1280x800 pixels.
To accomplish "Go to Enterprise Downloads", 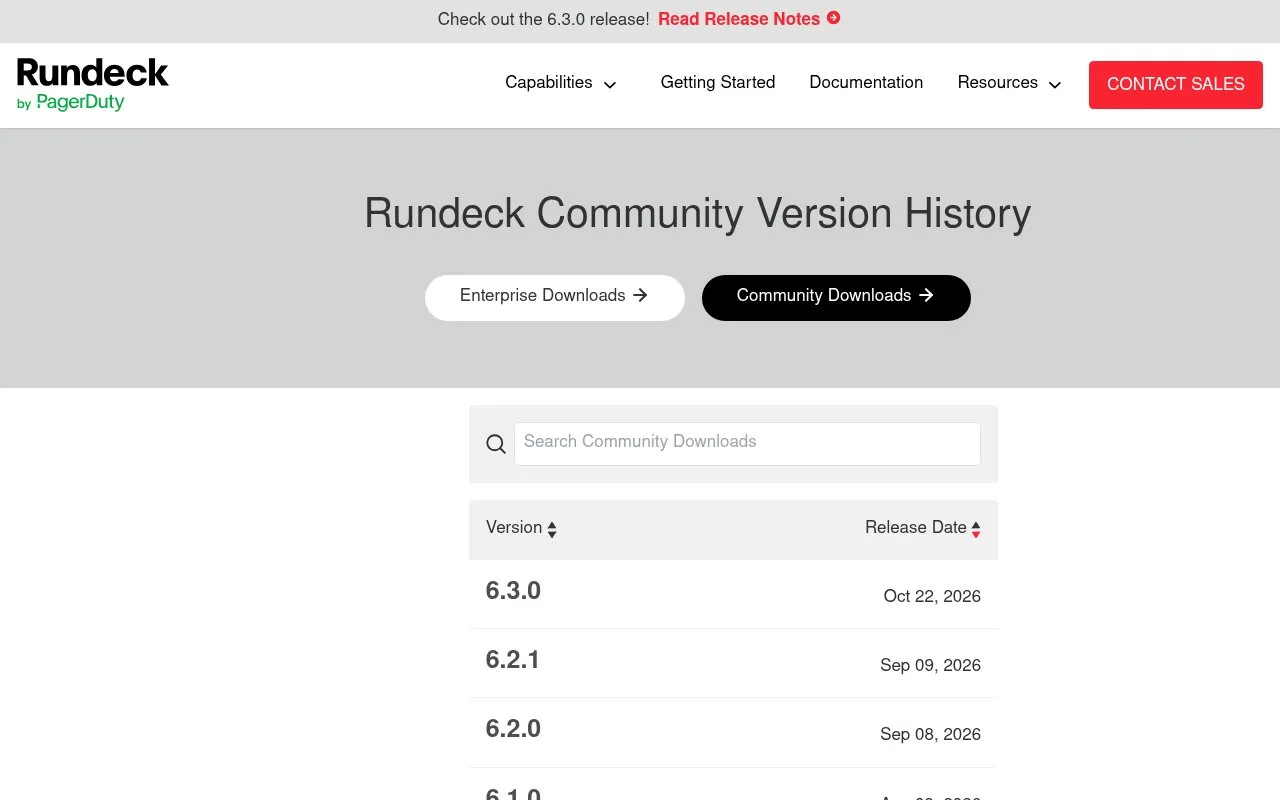I will click(555, 297).
